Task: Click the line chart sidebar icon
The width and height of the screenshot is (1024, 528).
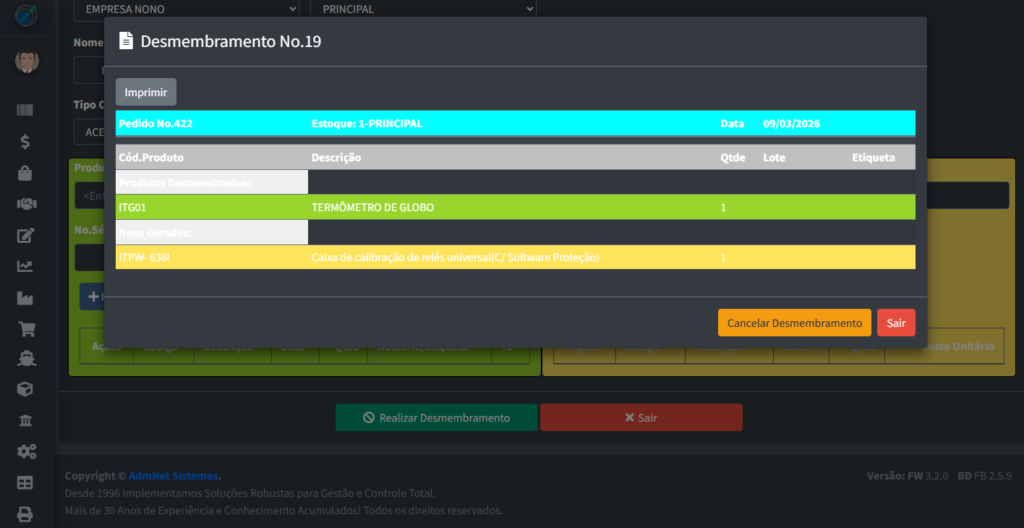Action: [x=26, y=266]
